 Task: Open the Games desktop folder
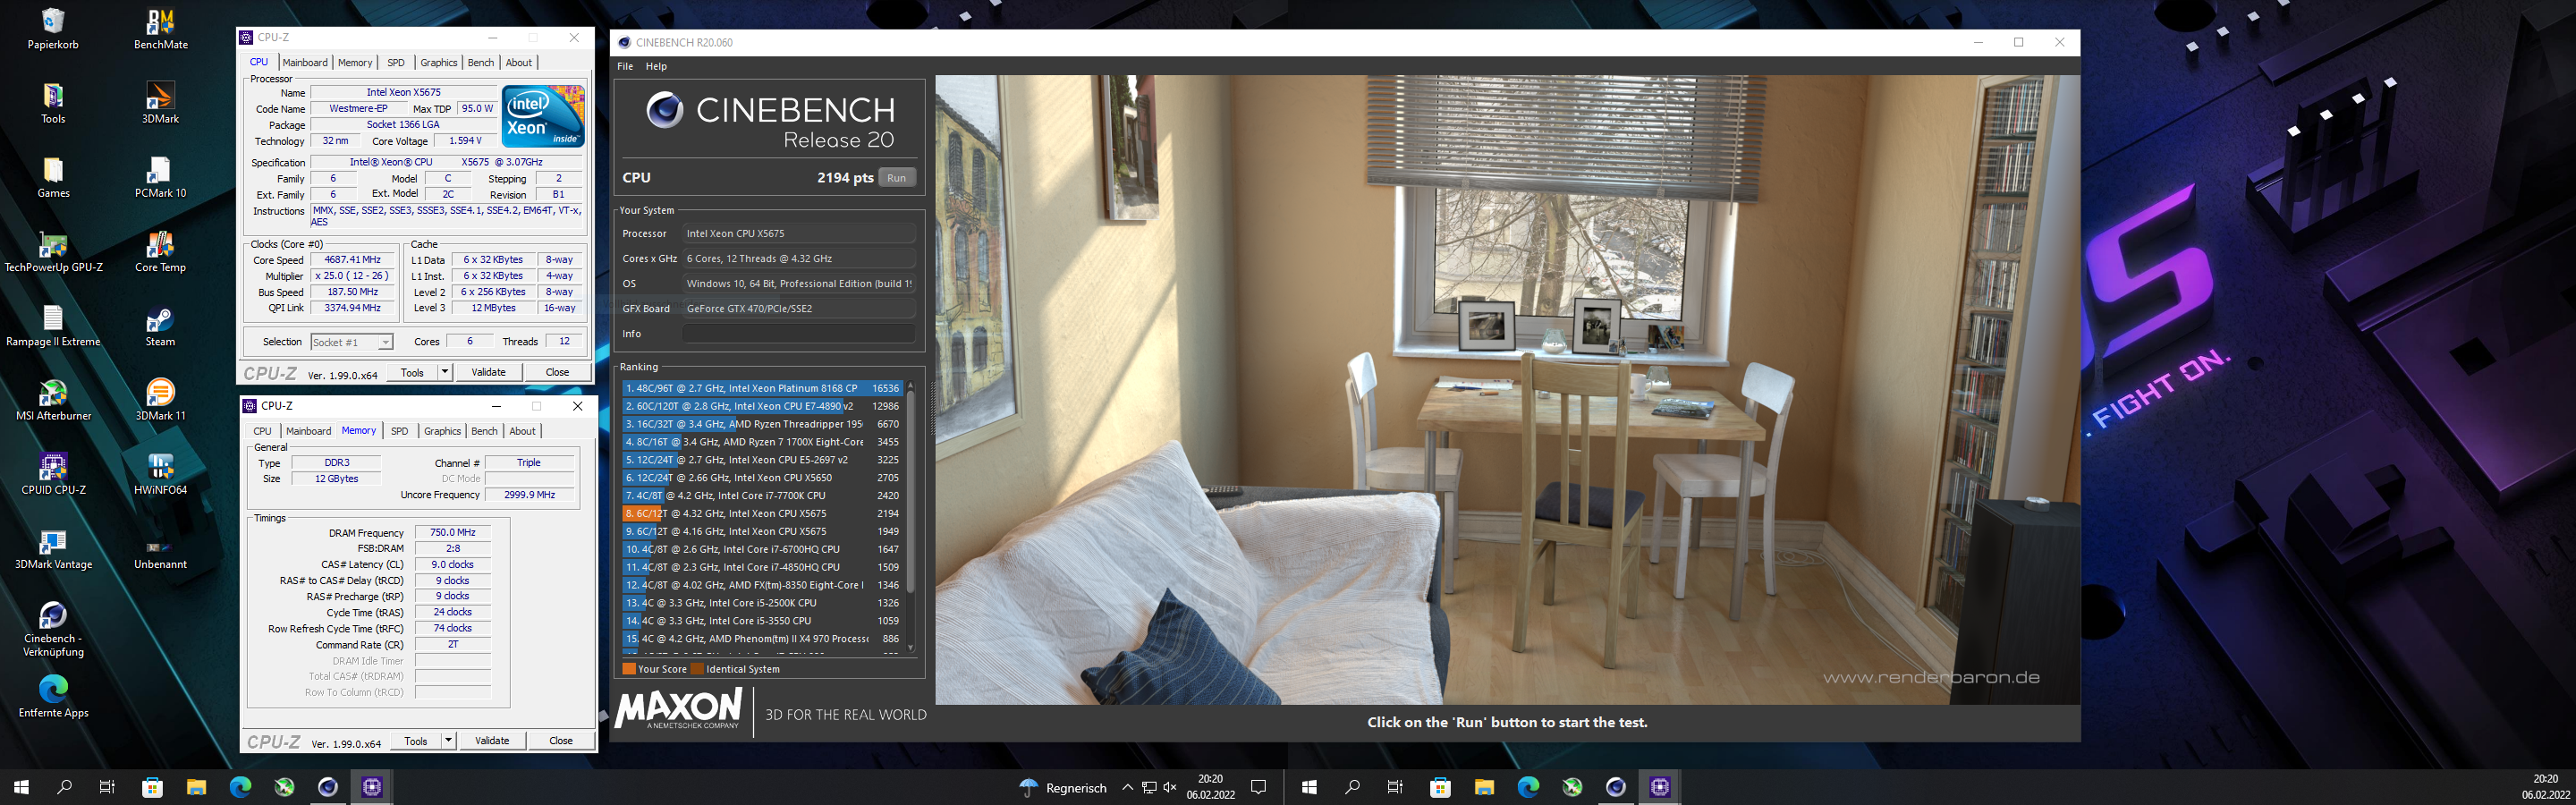tap(53, 177)
